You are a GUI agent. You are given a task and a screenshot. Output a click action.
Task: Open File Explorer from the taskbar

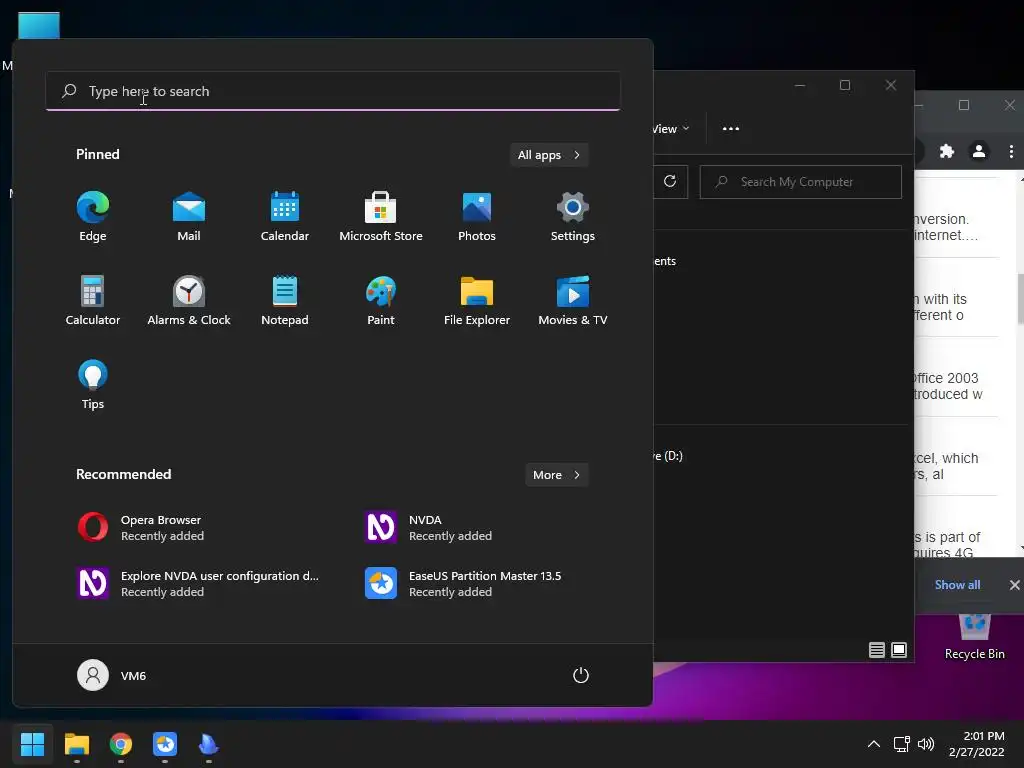pos(76,744)
